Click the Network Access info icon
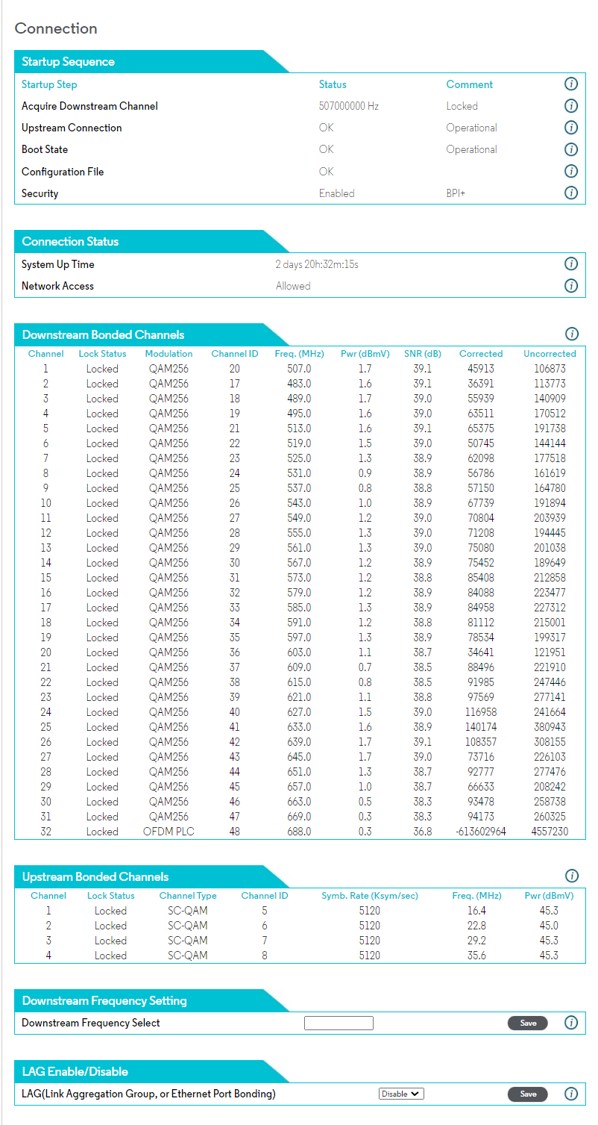 [x=571, y=286]
